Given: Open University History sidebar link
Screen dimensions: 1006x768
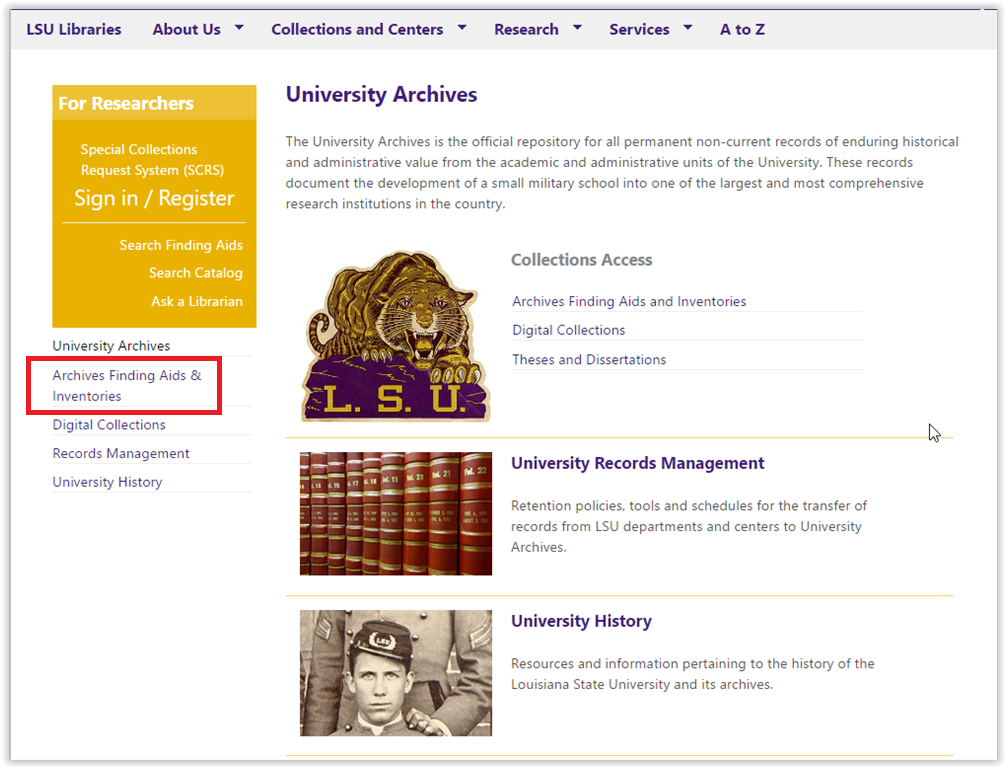Looking at the screenshot, I should coord(107,482).
